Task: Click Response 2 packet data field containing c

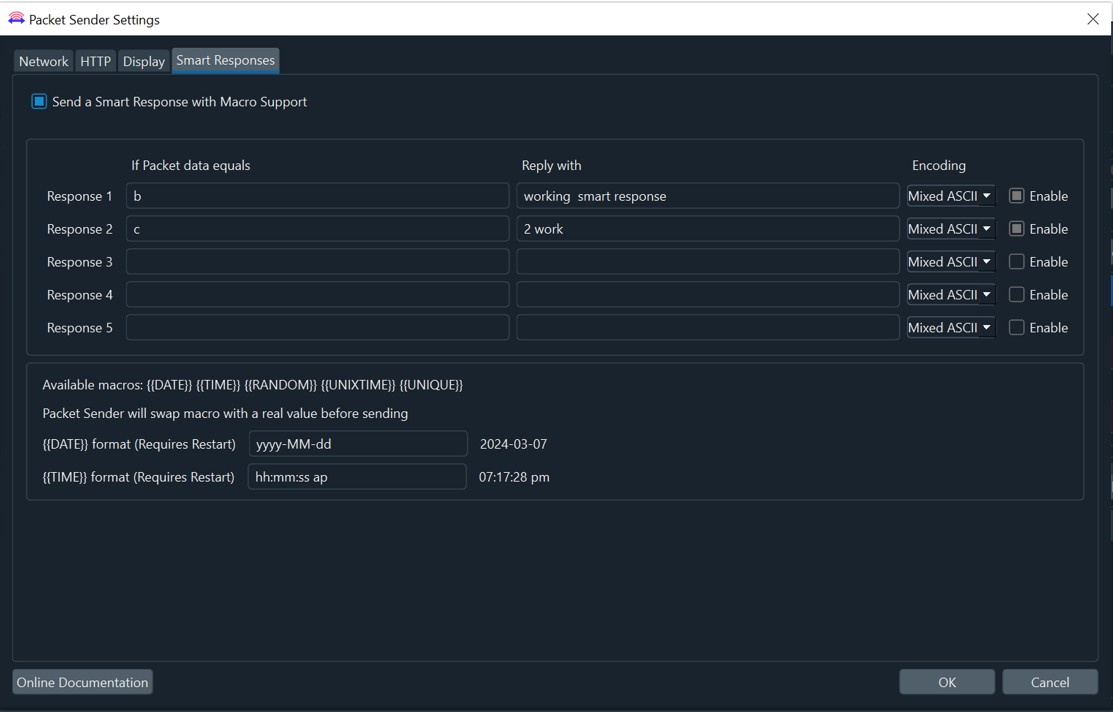Action: (317, 229)
